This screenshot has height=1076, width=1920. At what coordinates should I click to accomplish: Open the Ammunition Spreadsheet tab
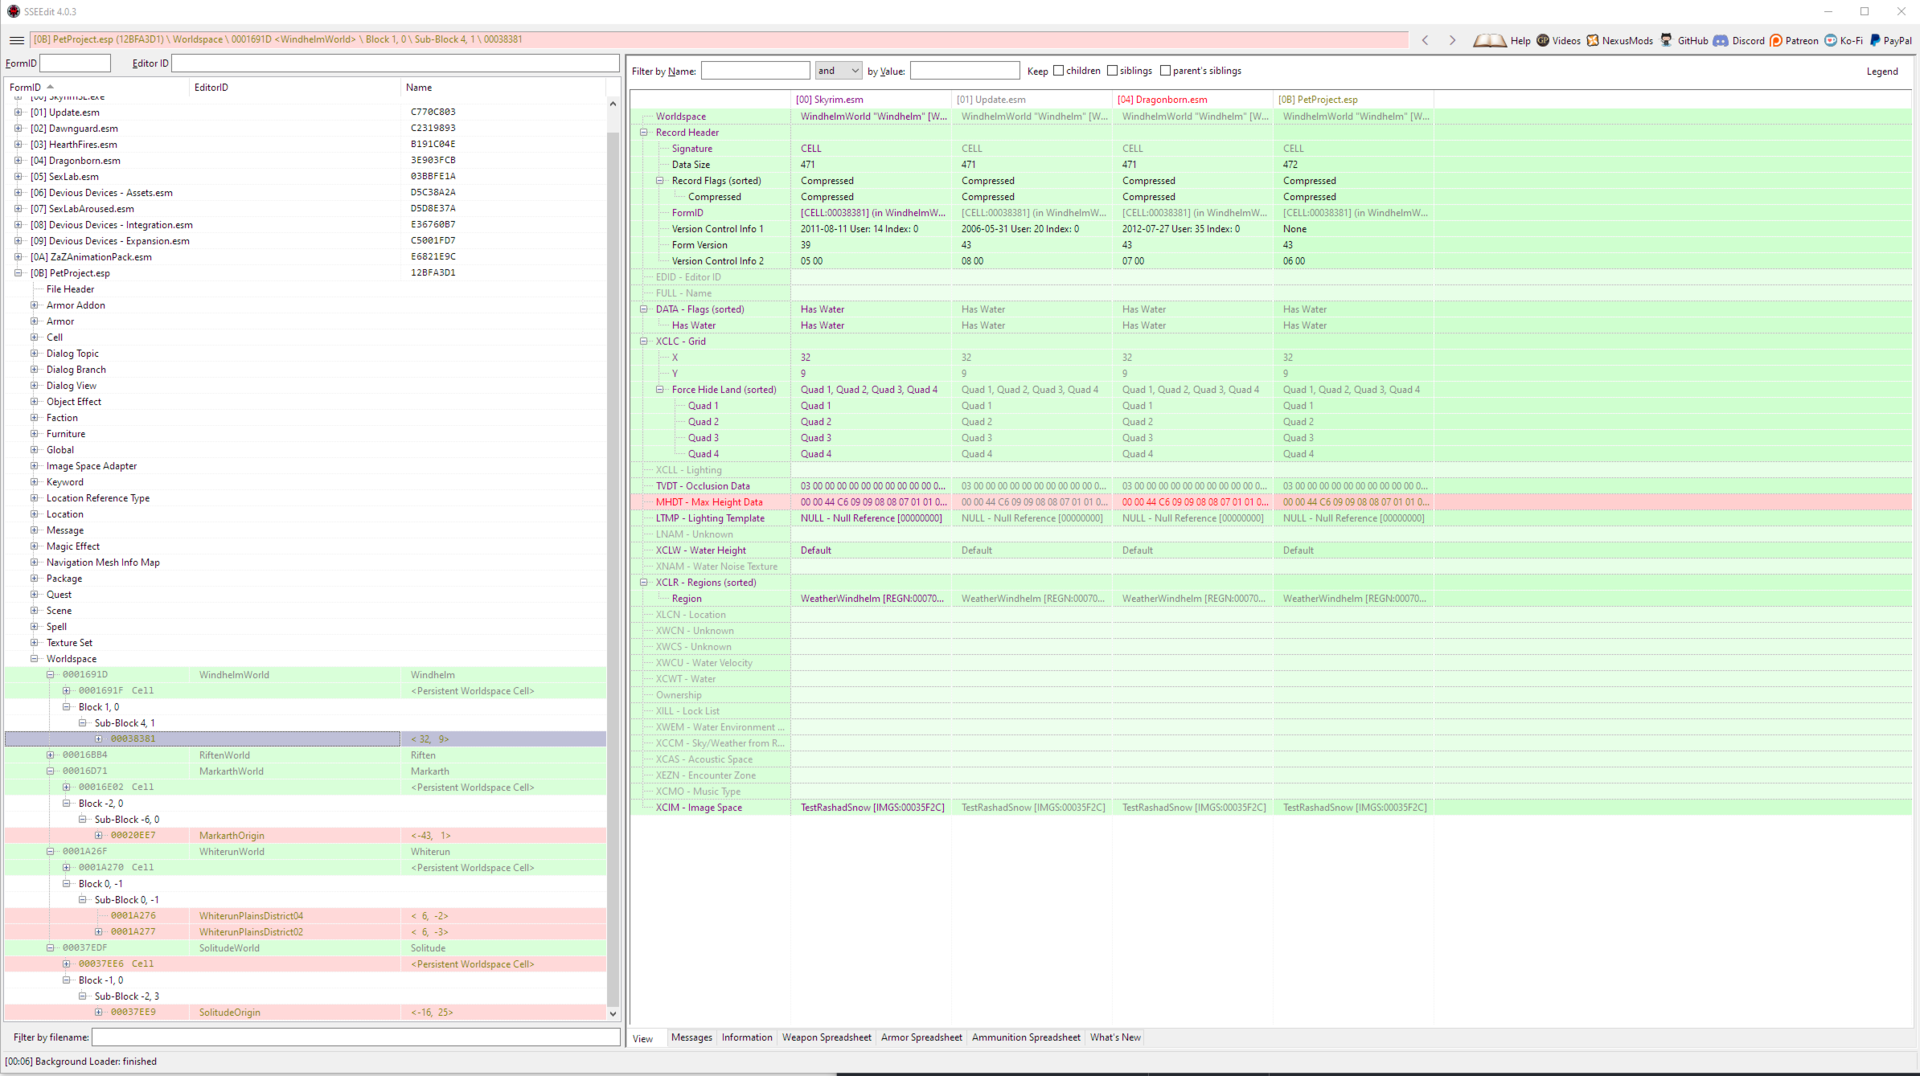click(1026, 1038)
